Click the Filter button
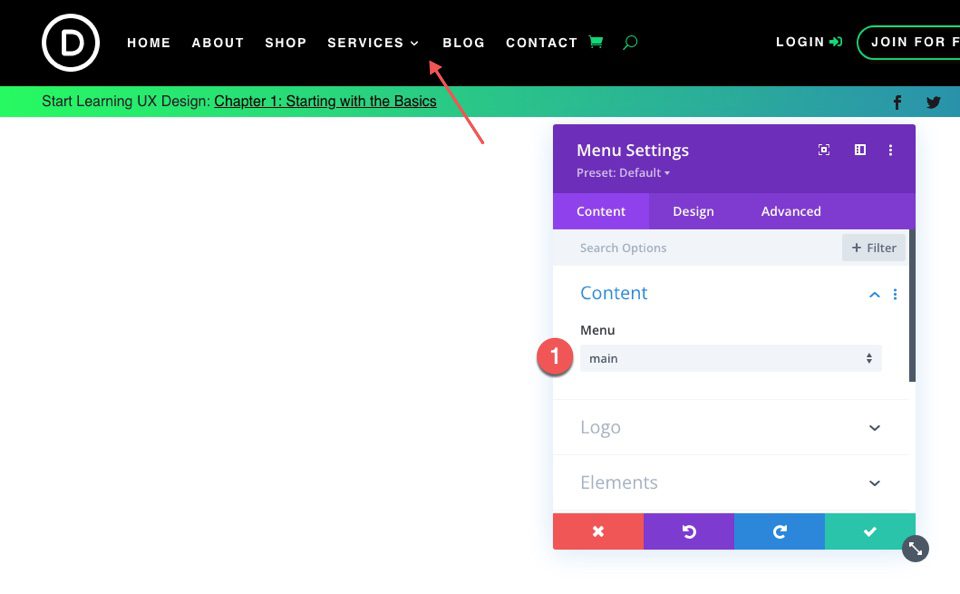Image resolution: width=960 pixels, height=594 pixels. pyautogui.click(x=873, y=247)
